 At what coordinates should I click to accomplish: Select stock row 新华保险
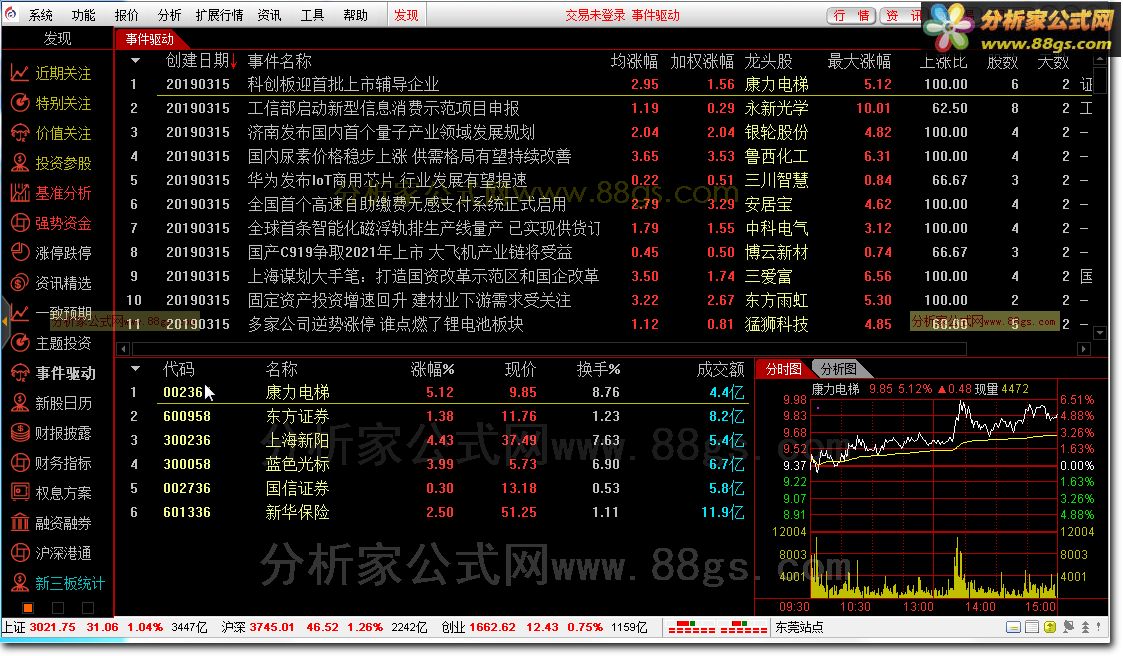434,512
